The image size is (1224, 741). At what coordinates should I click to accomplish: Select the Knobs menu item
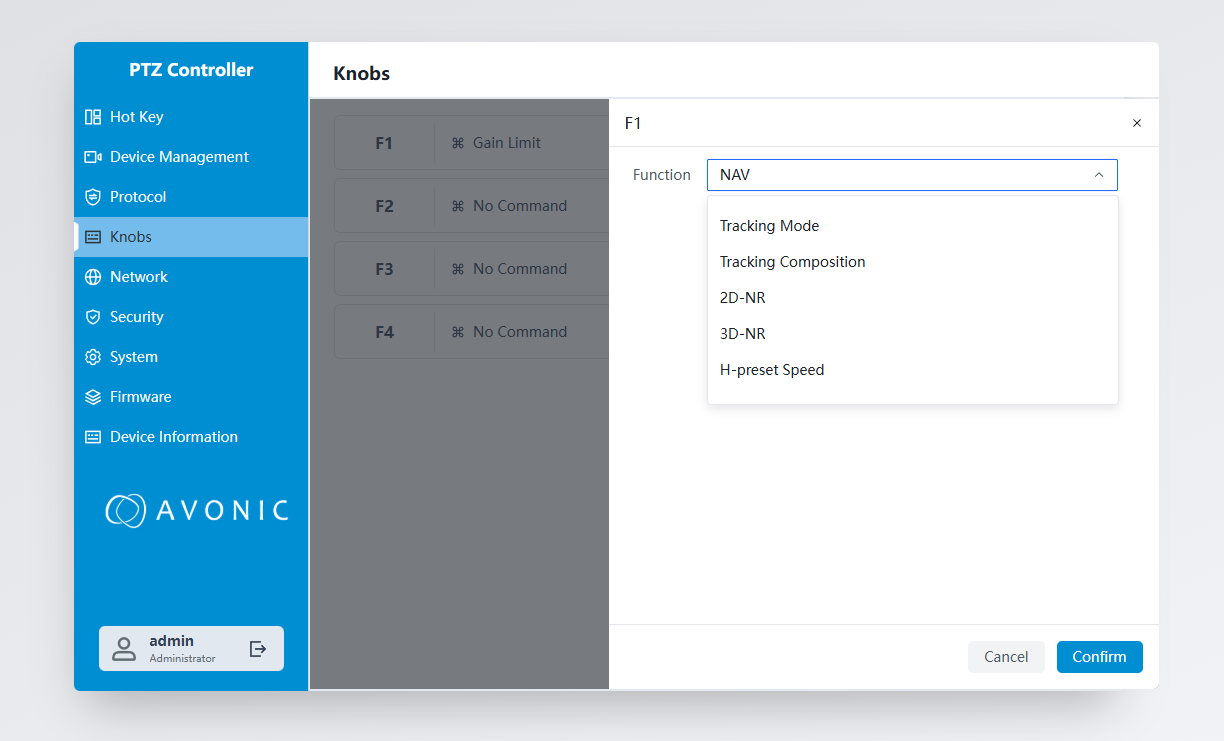(191, 237)
